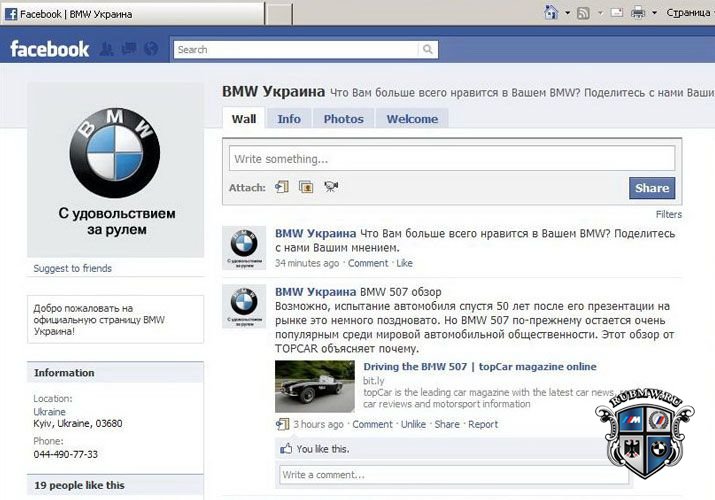Click the BMW Украина page title heading
Screen dimensions: 715x500
coord(273,91)
